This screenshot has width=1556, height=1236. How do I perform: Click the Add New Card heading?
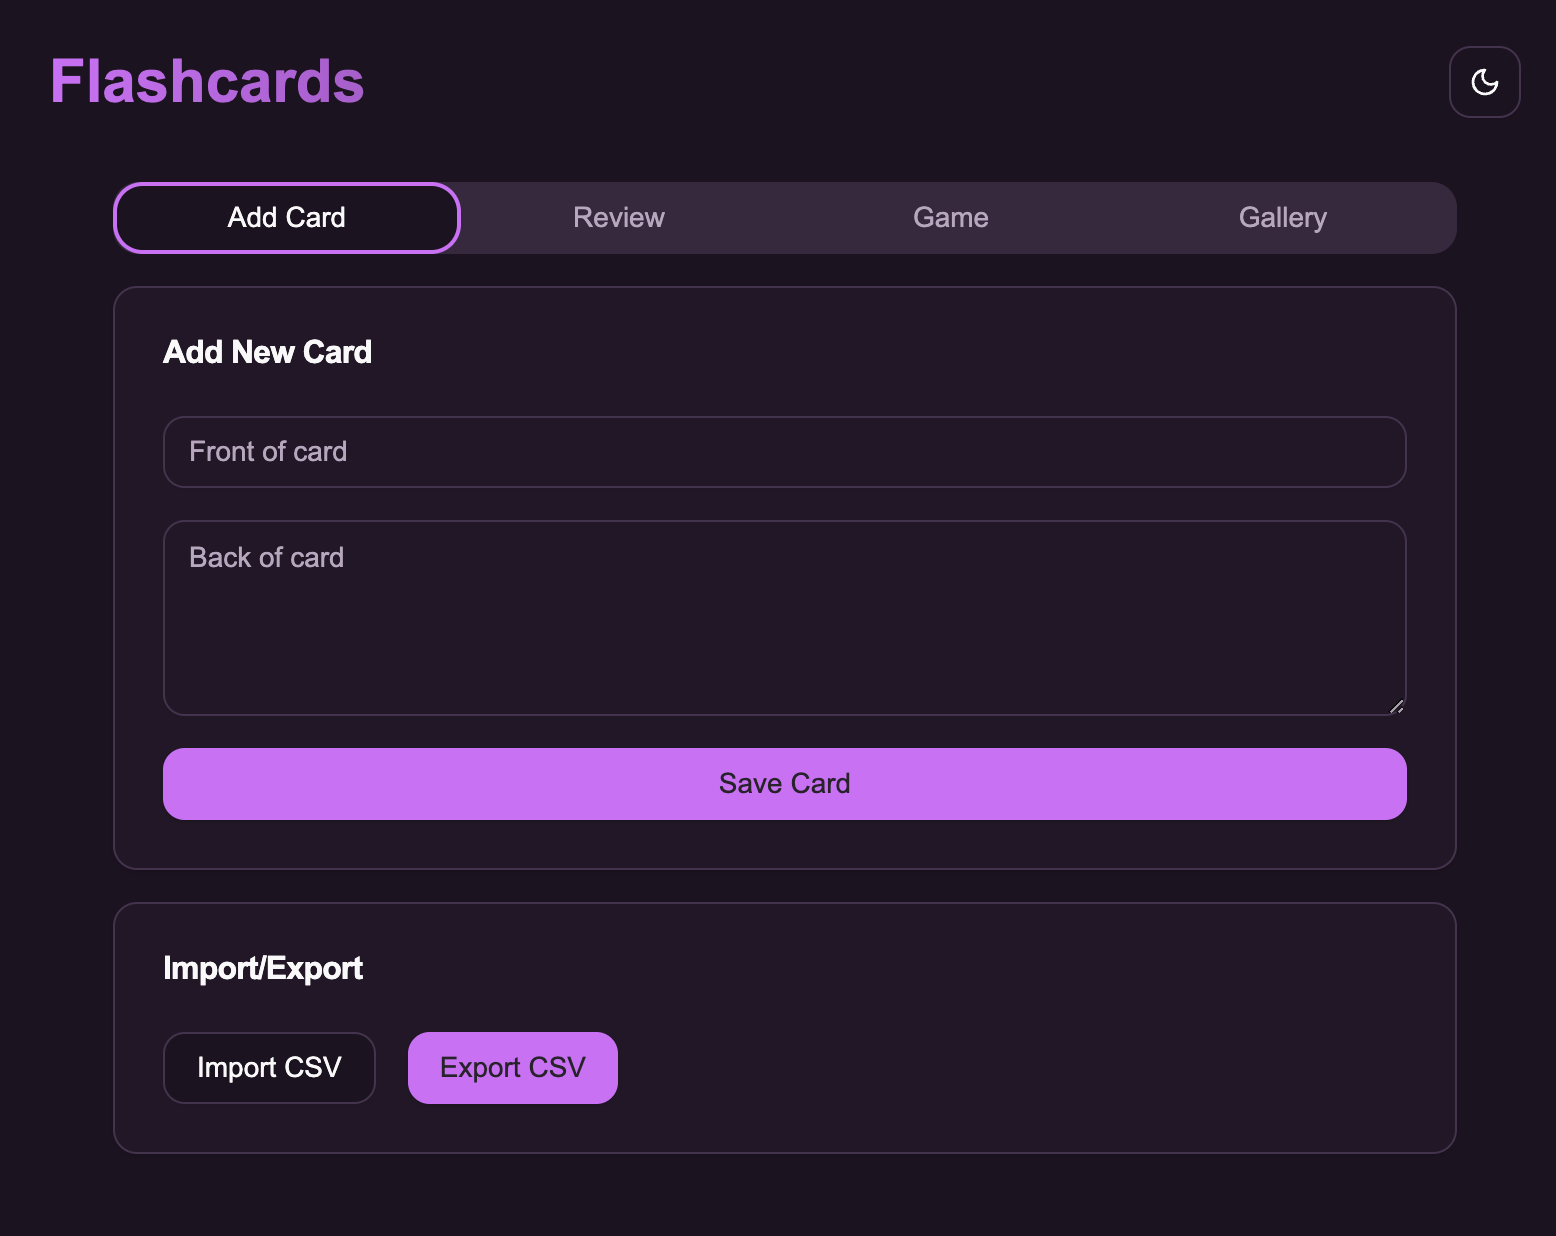point(267,352)
